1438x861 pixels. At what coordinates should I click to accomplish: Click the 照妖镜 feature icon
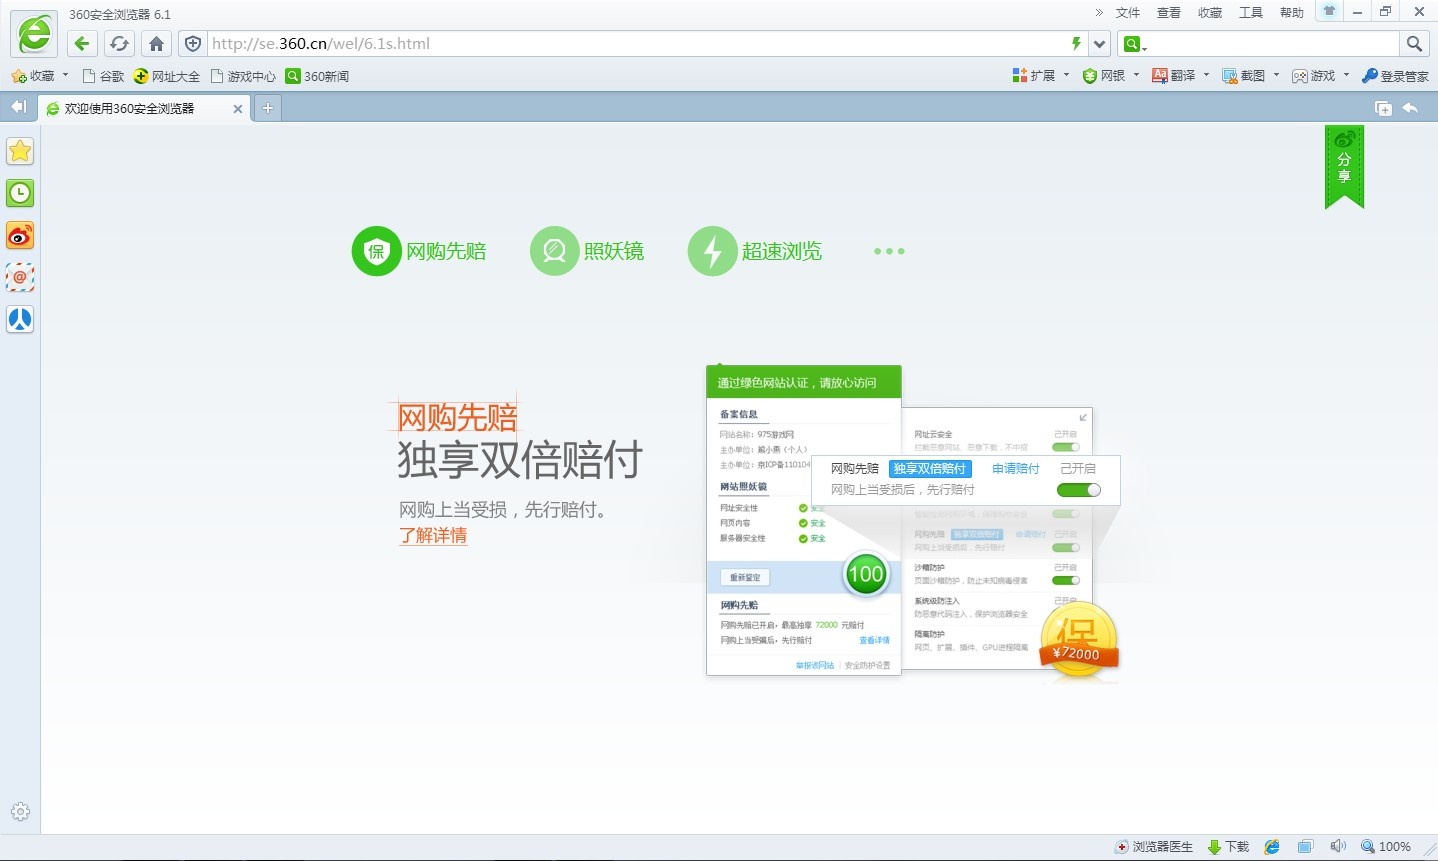(x=554, y=251)
